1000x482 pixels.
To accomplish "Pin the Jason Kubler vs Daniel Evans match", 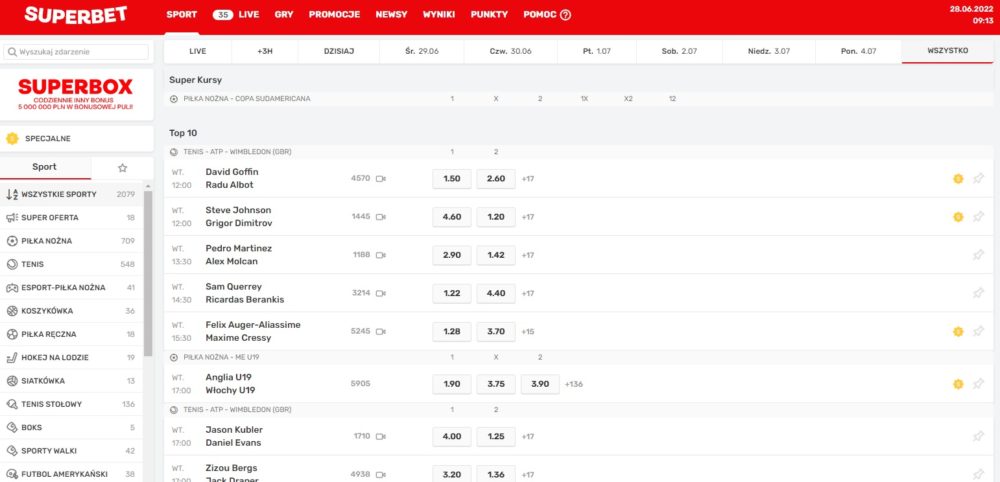I will point(978,436).
